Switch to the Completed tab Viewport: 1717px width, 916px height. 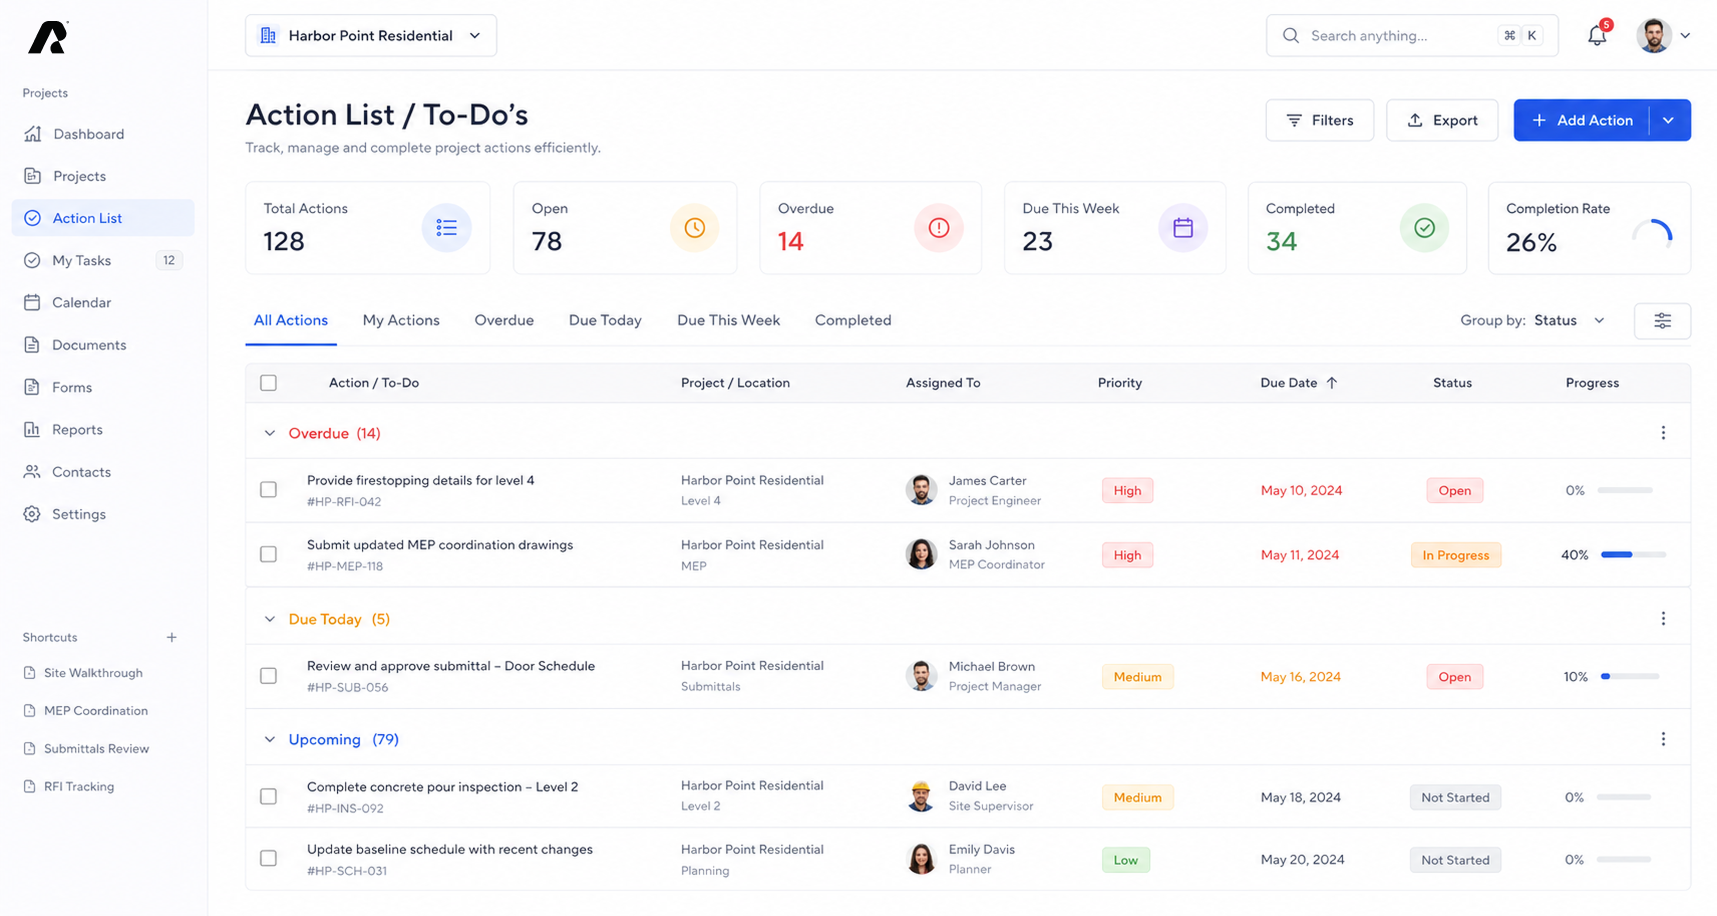point(853,320)
